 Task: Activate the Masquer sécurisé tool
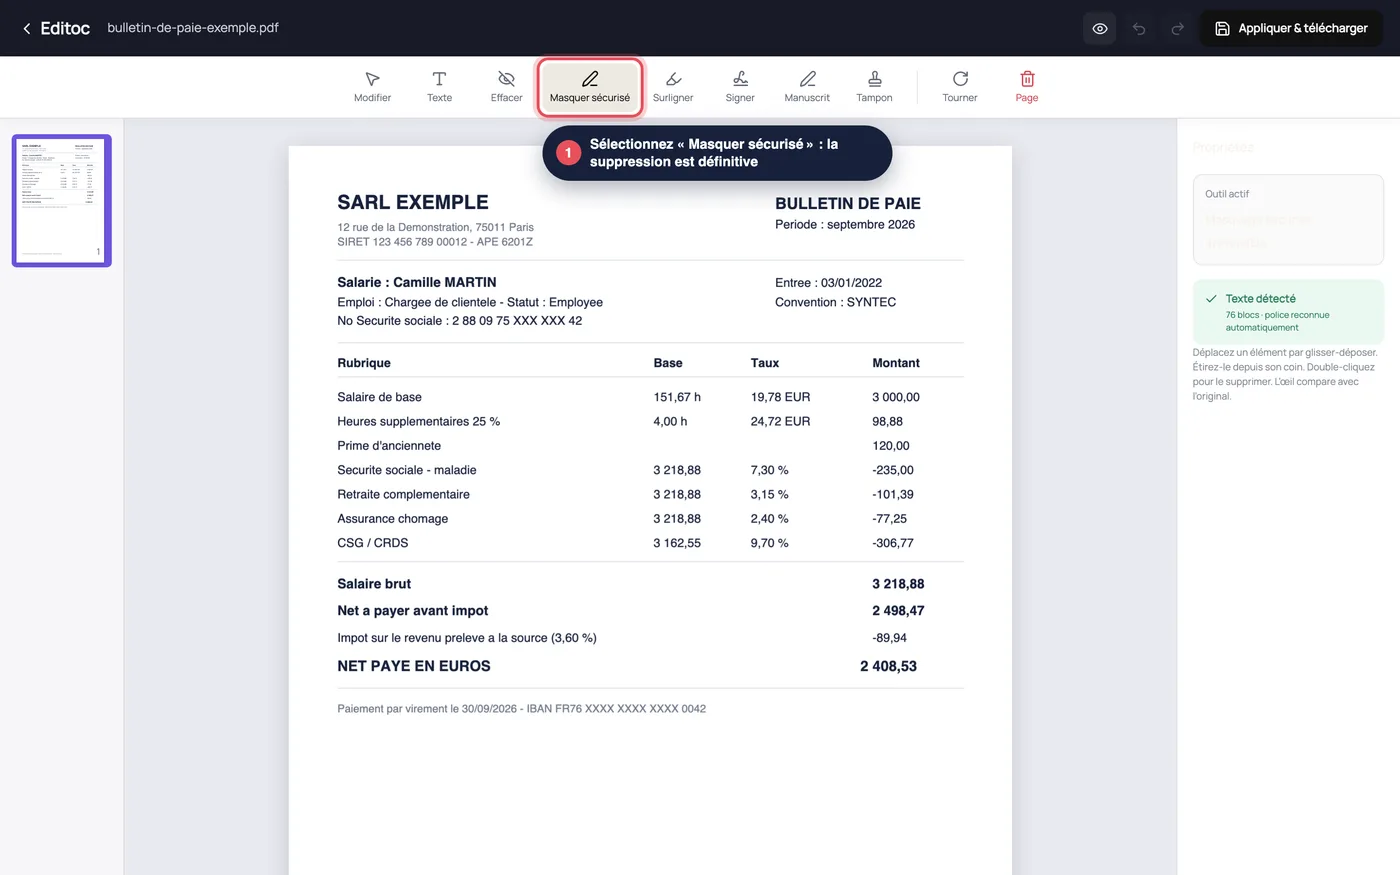pyautogui.click(x=590, y=87)
